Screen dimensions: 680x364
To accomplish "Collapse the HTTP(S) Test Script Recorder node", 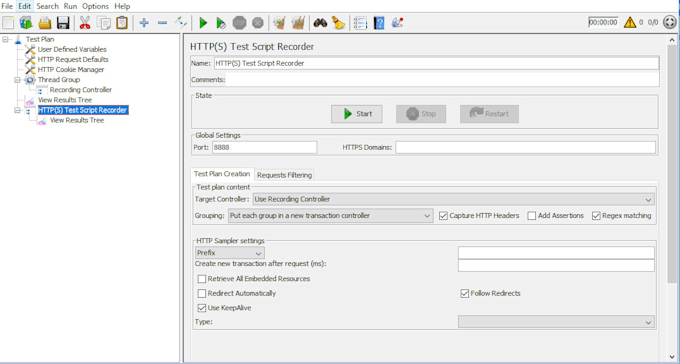I will coord(17,110).
